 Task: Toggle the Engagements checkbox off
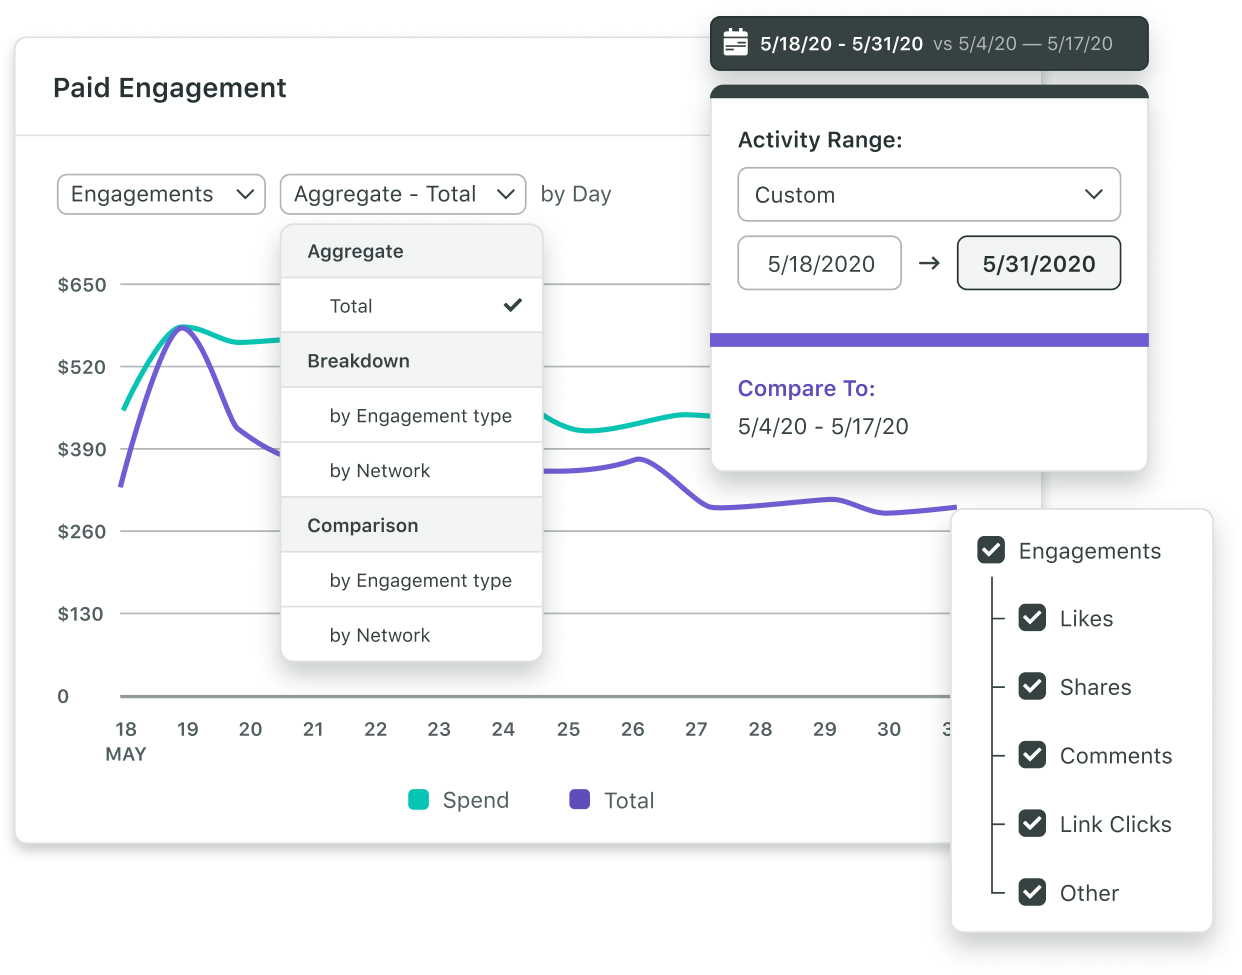[x=990, y=550]
